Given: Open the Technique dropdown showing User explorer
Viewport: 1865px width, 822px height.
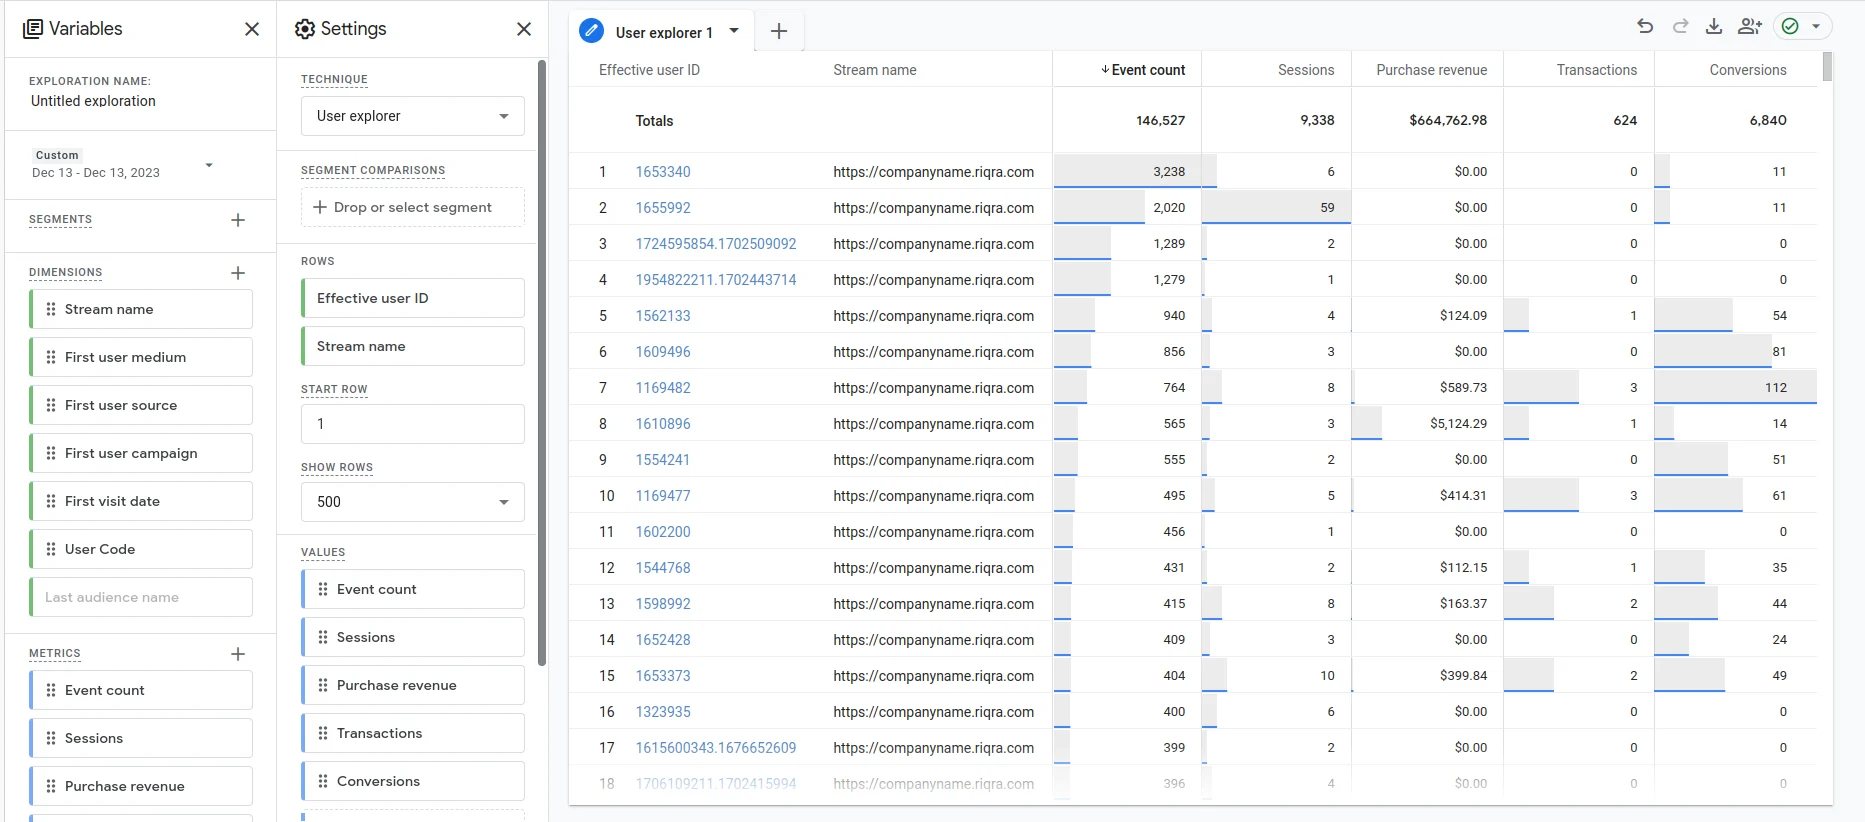Looking at the screenshot, I should (413, 116).
